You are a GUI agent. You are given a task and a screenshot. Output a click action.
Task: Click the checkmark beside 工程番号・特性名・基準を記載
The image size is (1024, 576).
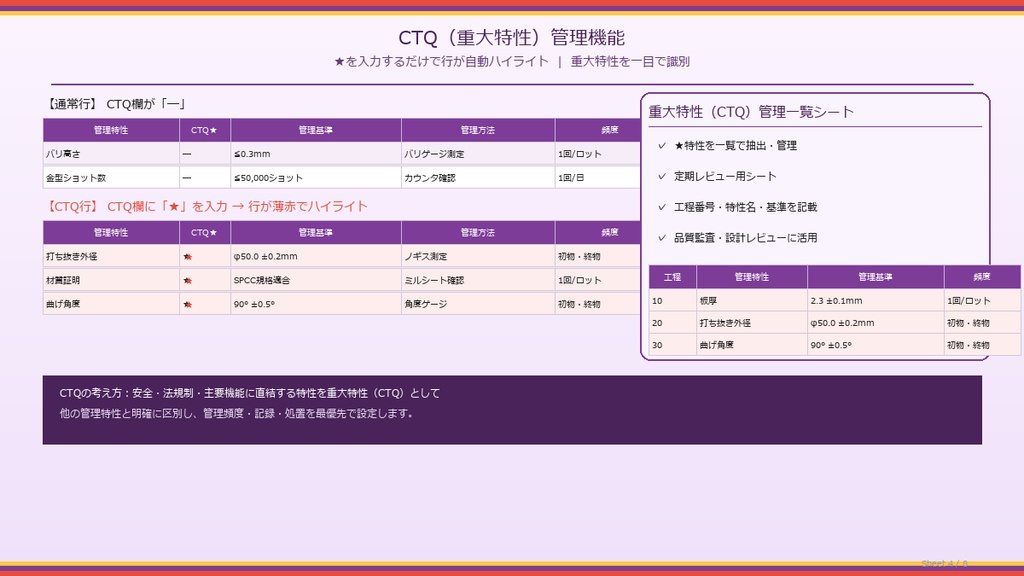662,207
